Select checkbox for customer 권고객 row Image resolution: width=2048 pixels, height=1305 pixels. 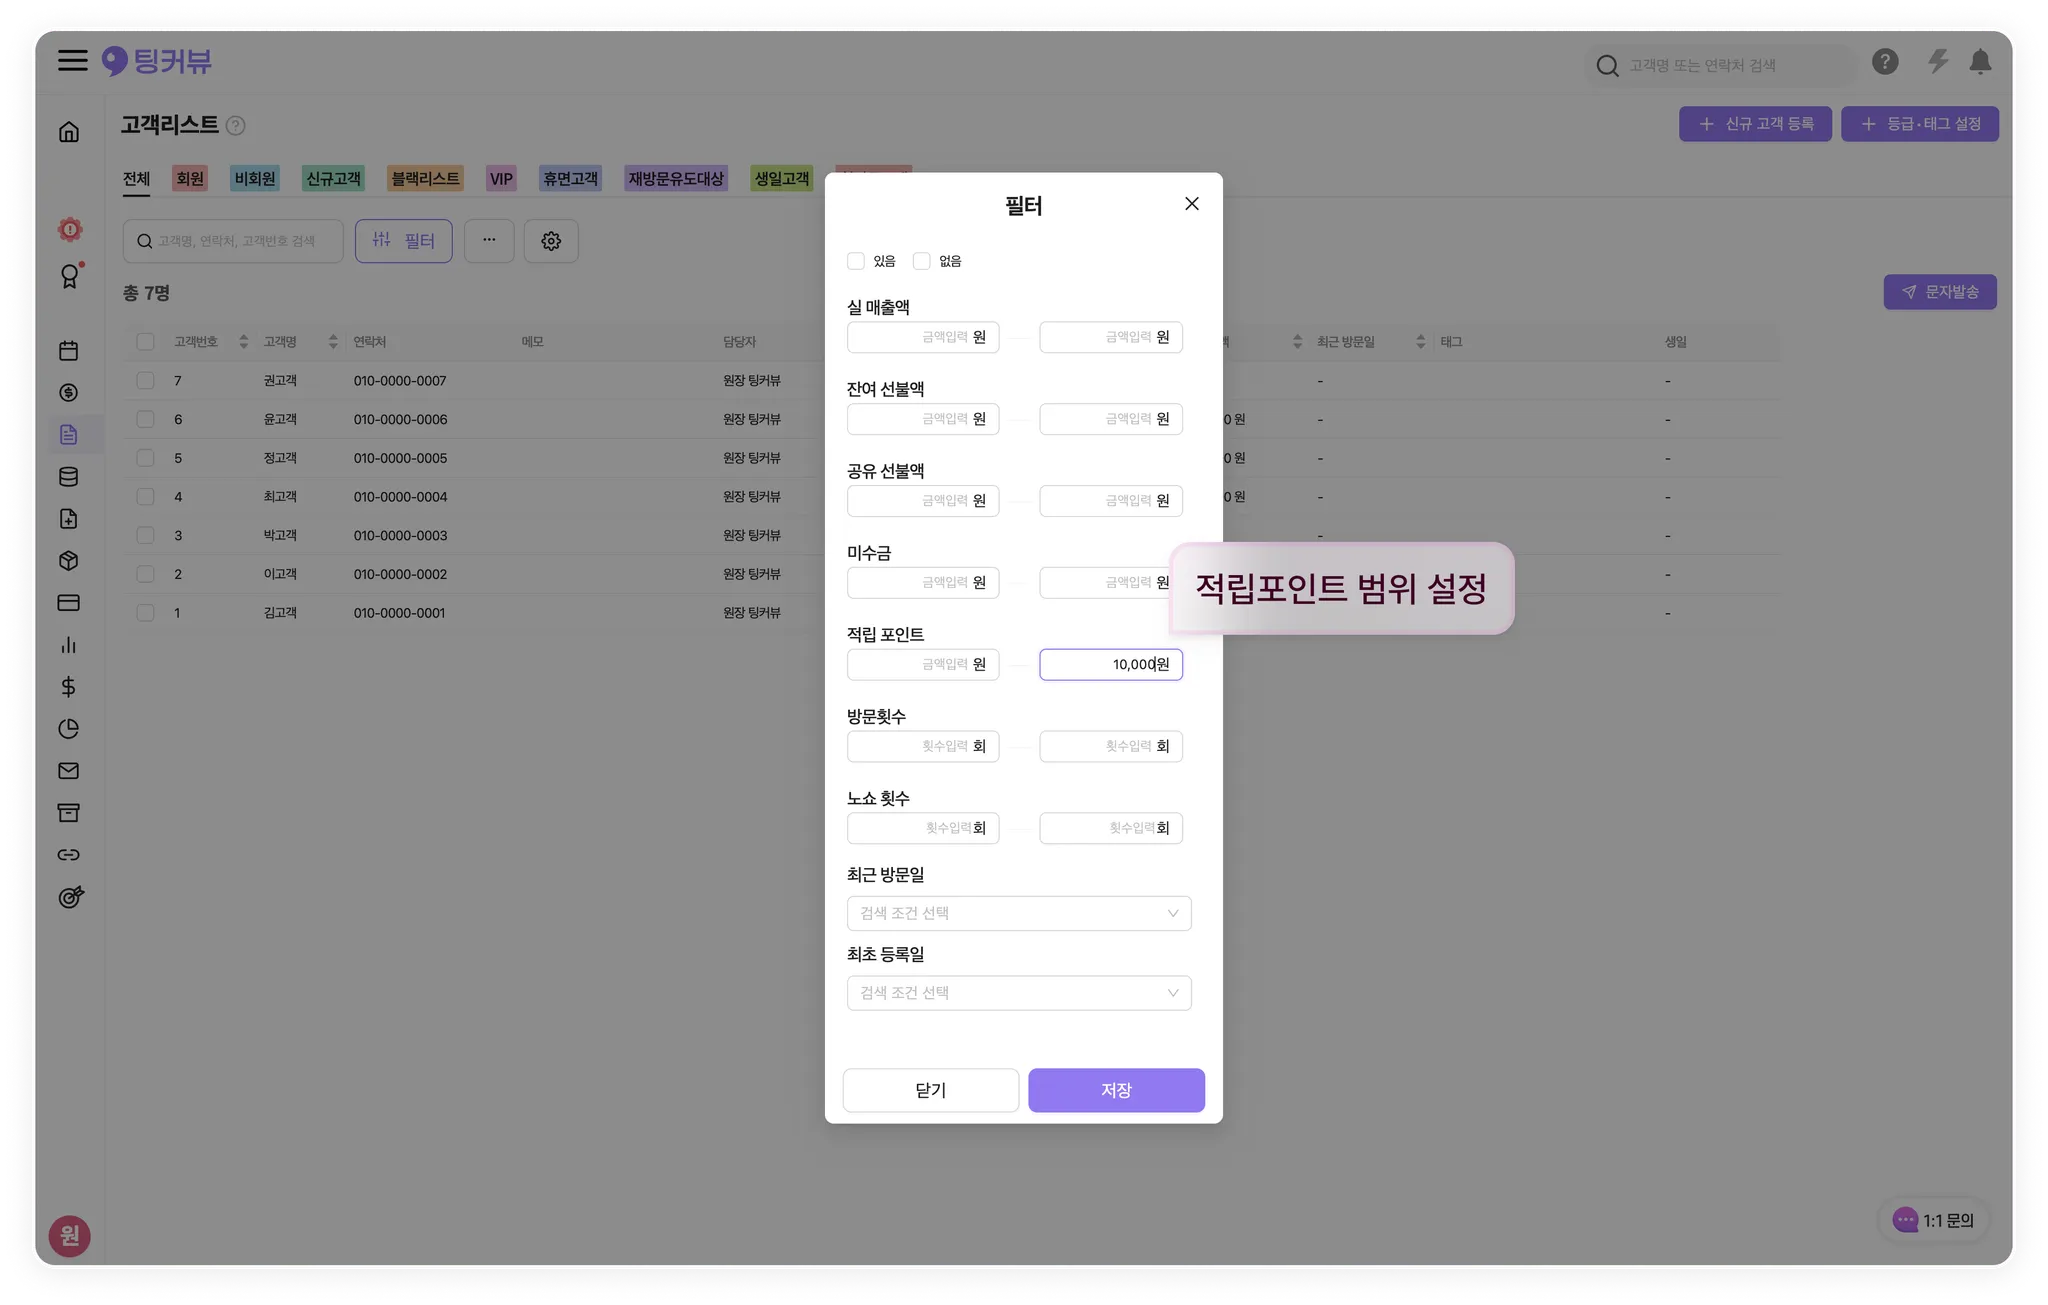point(146,381)
